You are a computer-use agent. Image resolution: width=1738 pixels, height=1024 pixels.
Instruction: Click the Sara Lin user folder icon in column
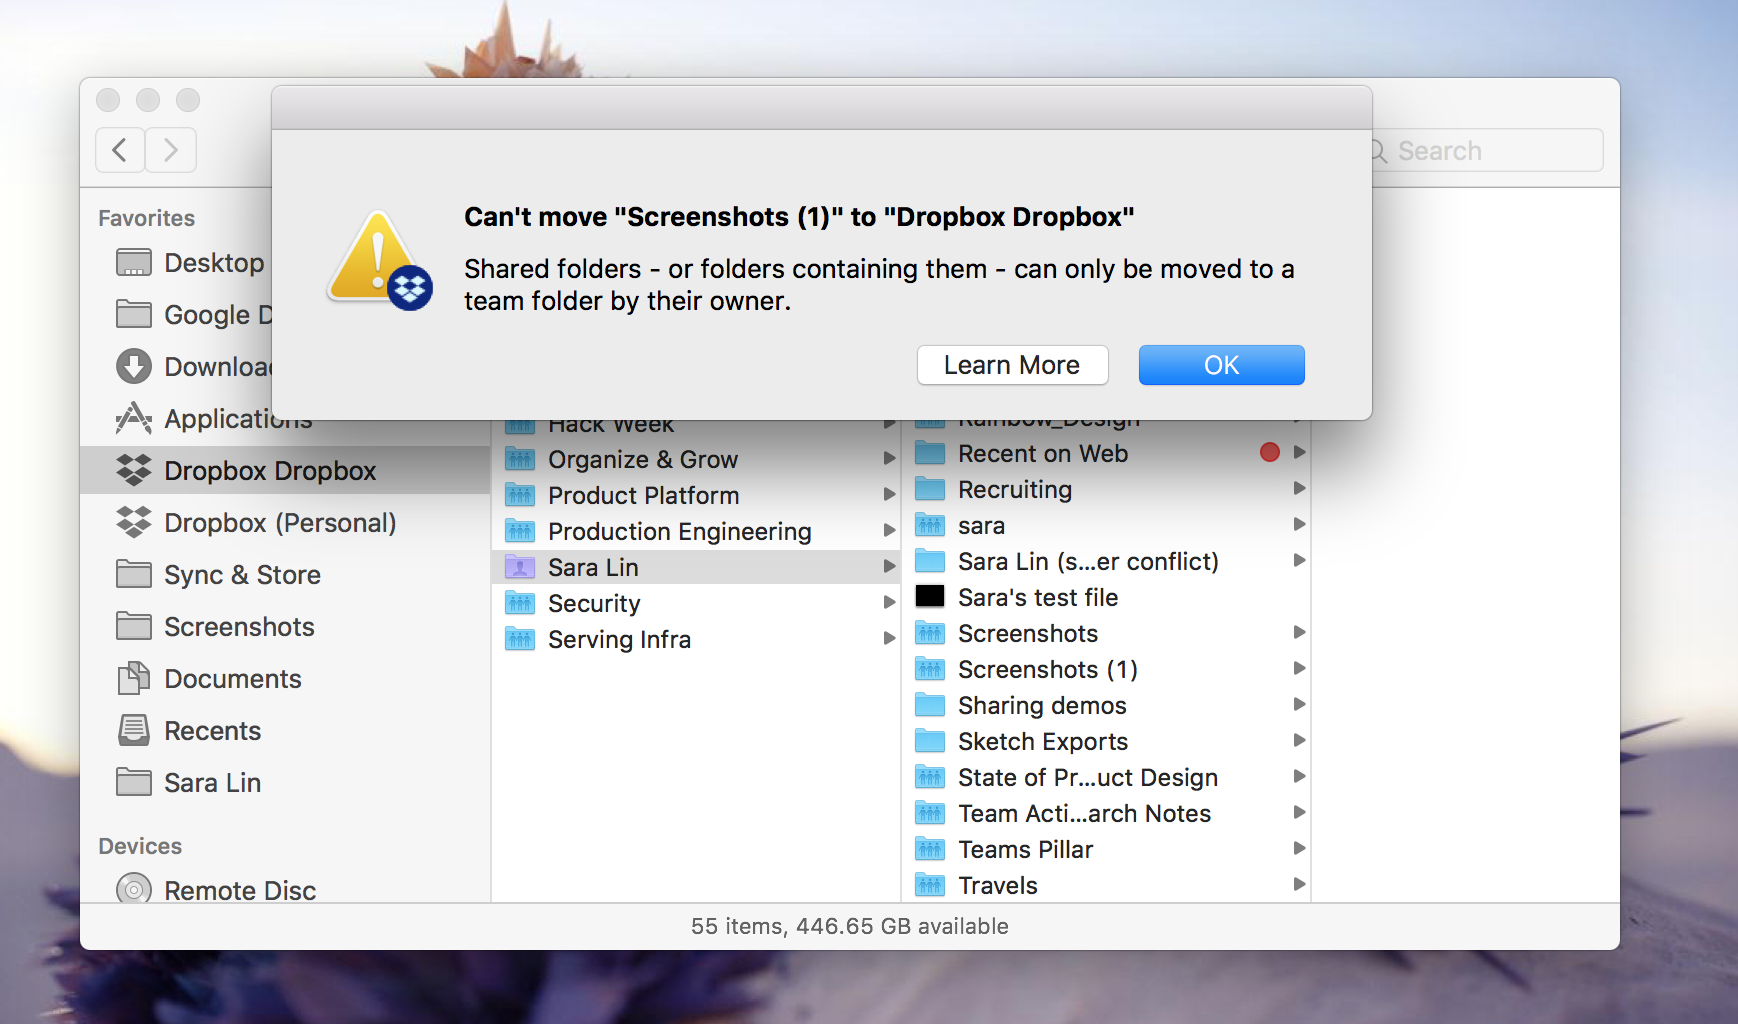(x=520, y=567)
